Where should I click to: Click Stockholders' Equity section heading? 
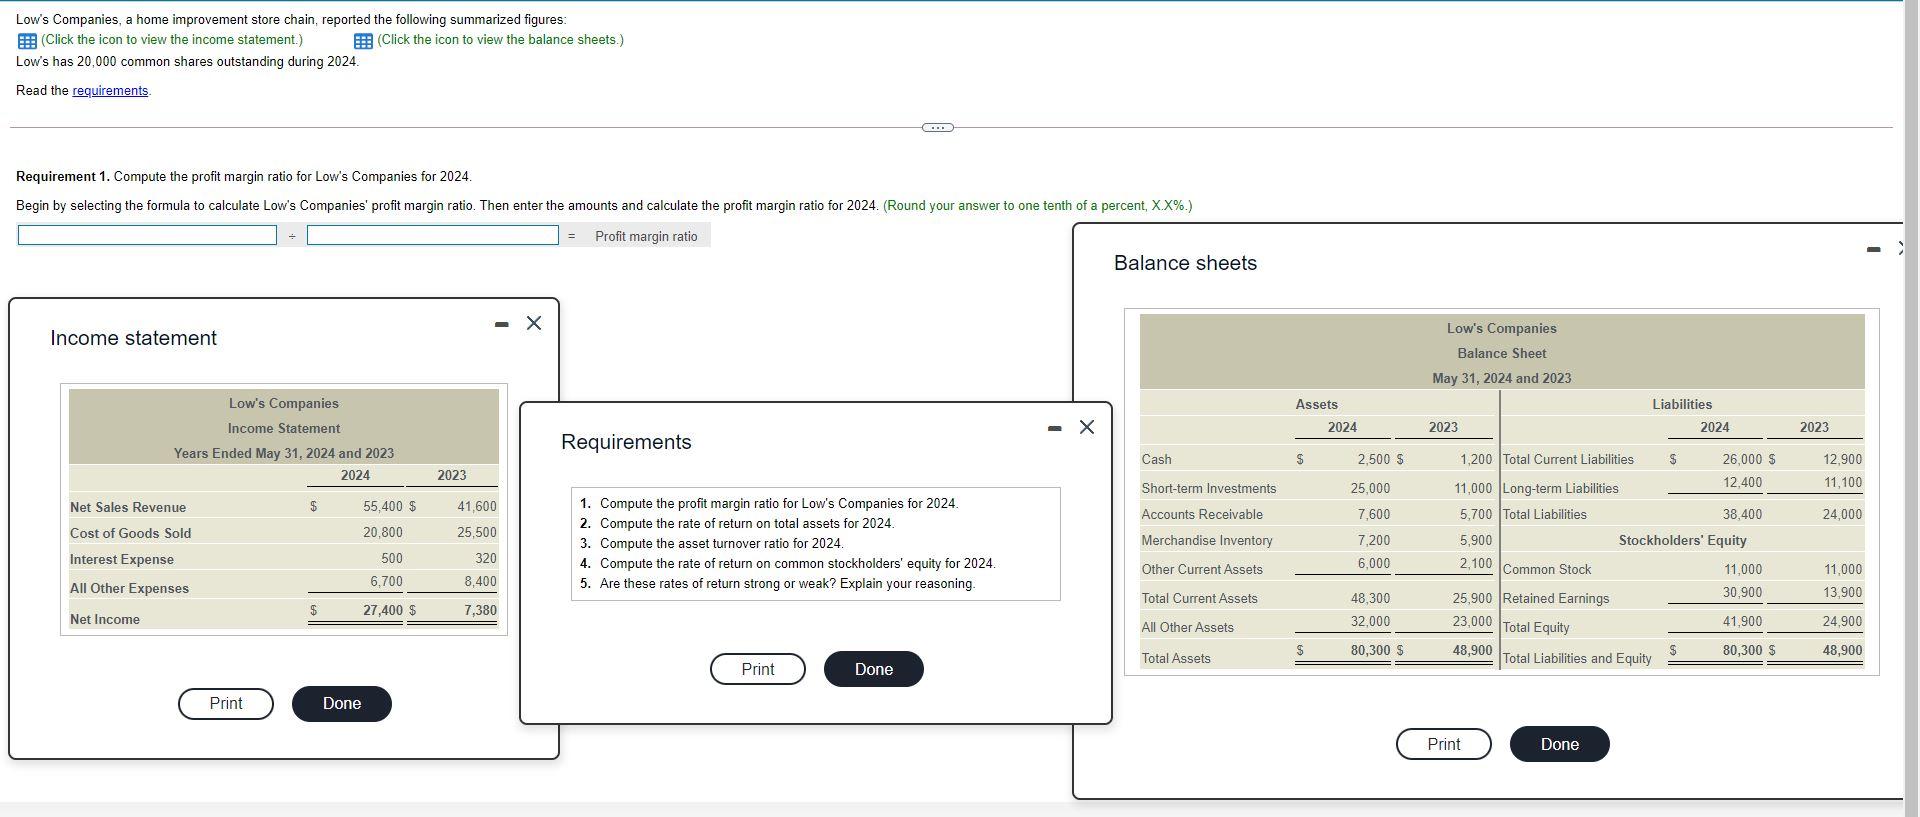1682,541
